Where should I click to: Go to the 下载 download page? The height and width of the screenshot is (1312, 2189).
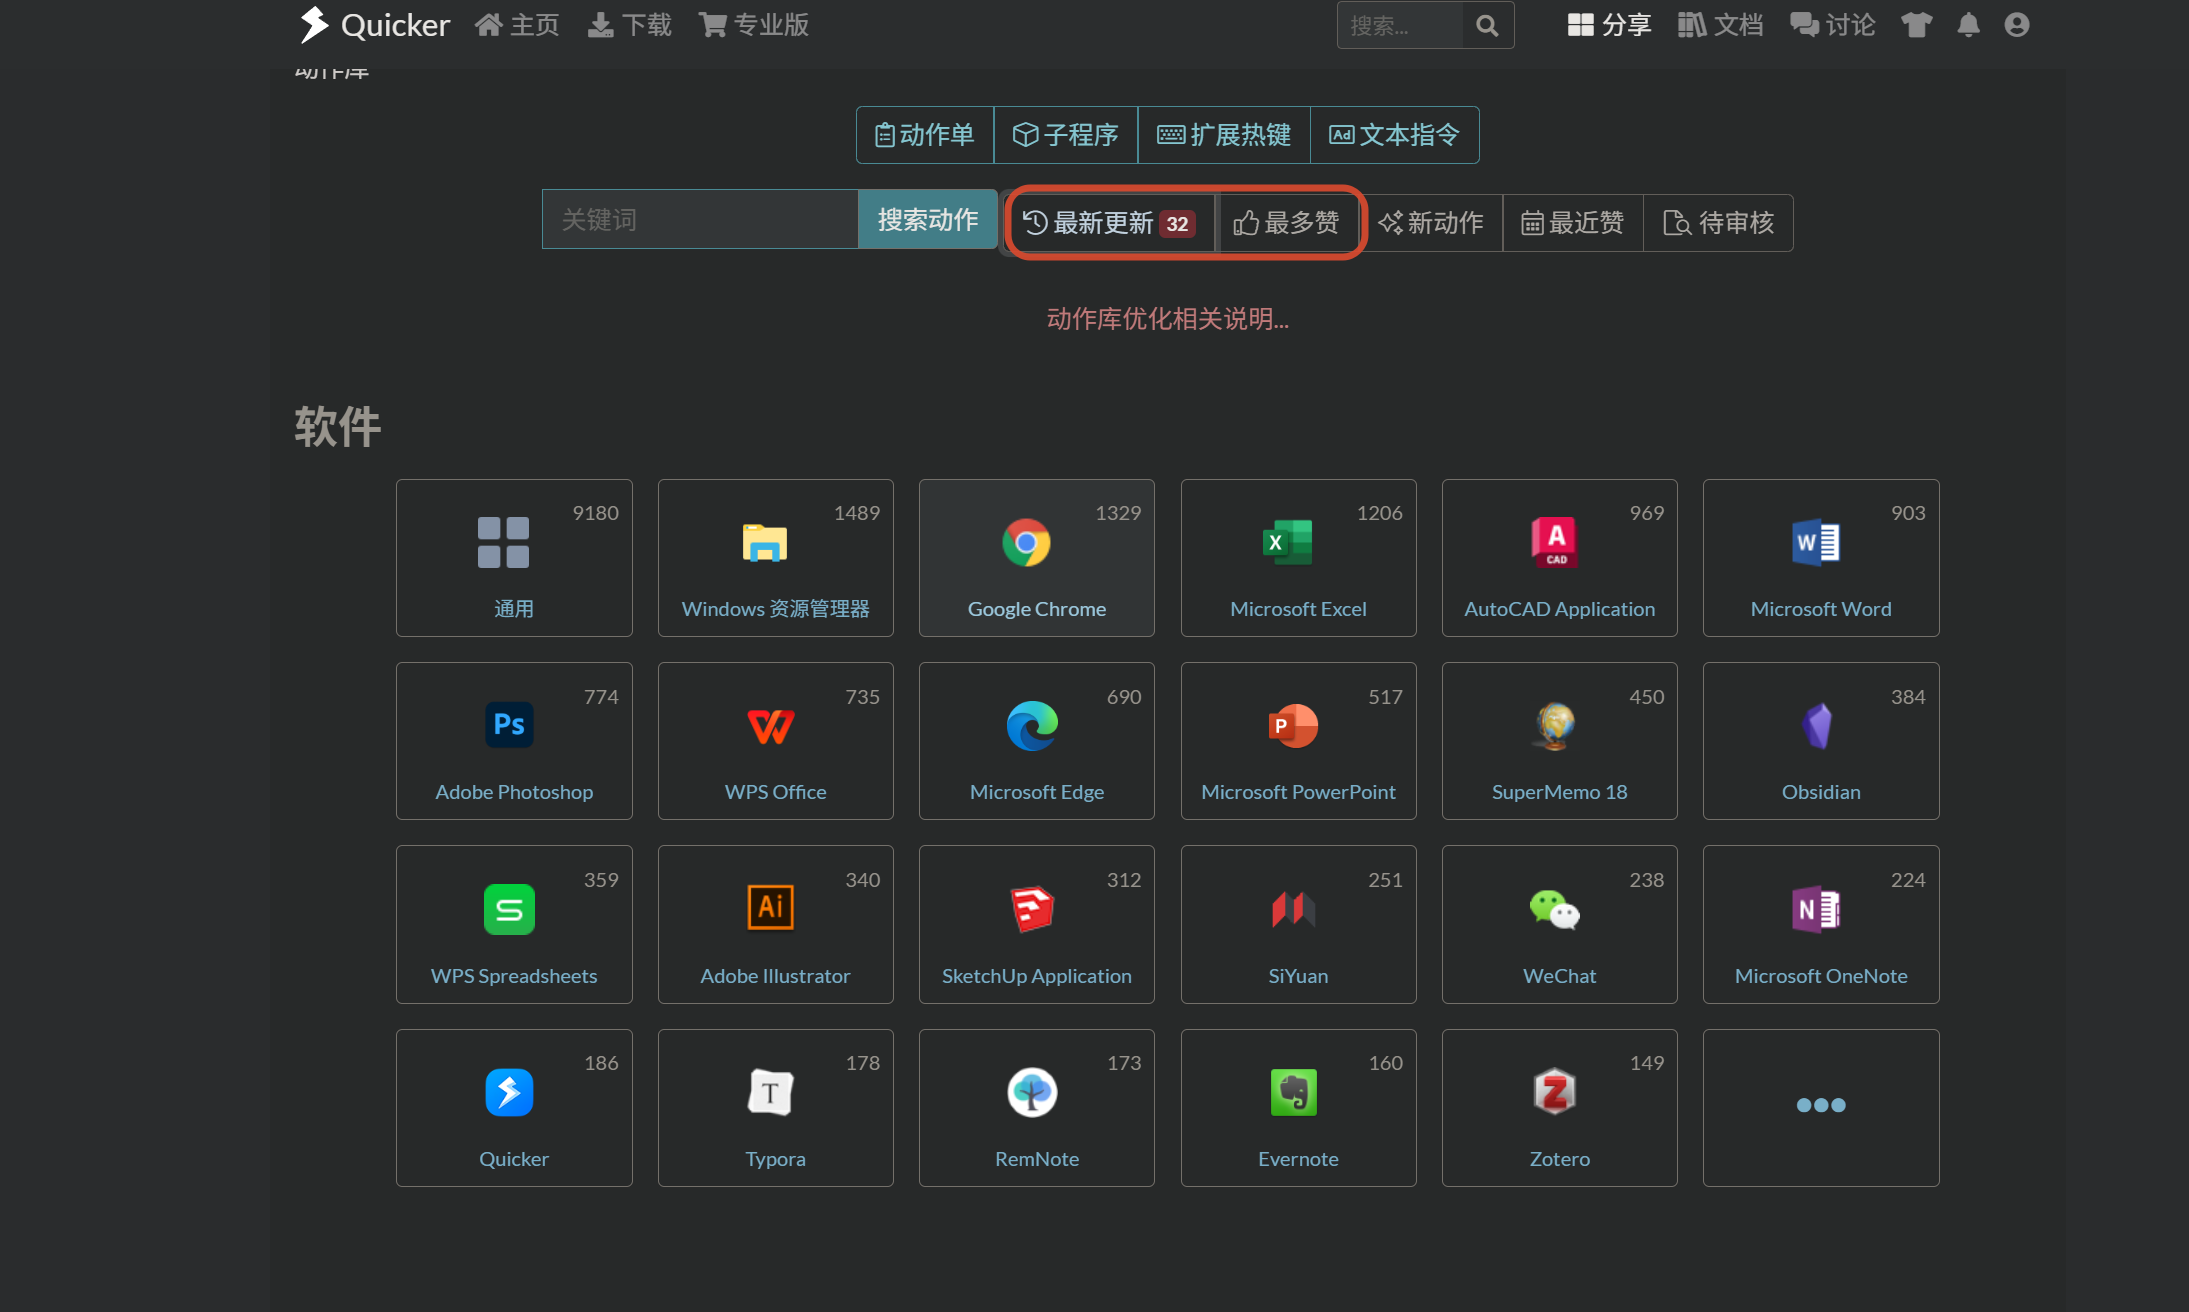[x=630, y=25]
